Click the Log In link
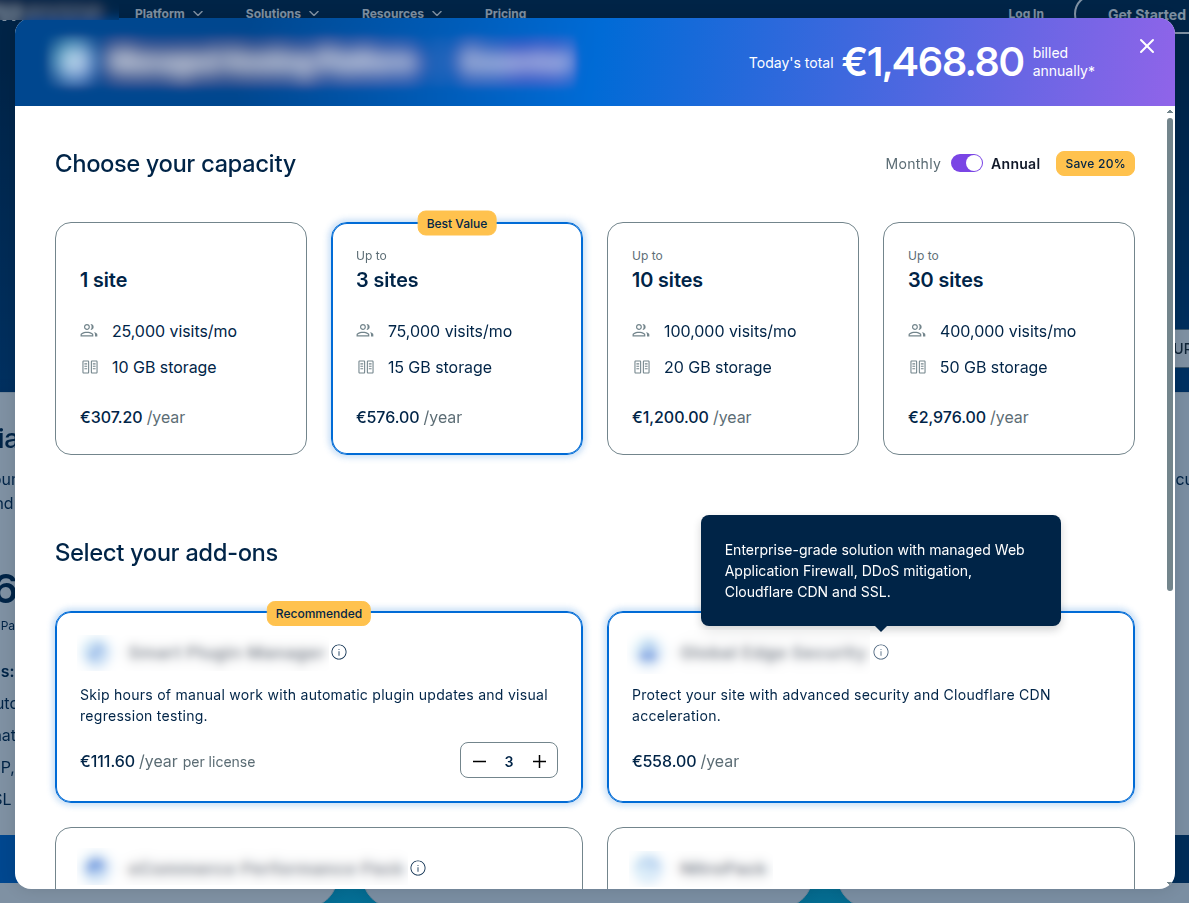Viewport: 1189px width, 903px height. click(x=1025, y=14)
